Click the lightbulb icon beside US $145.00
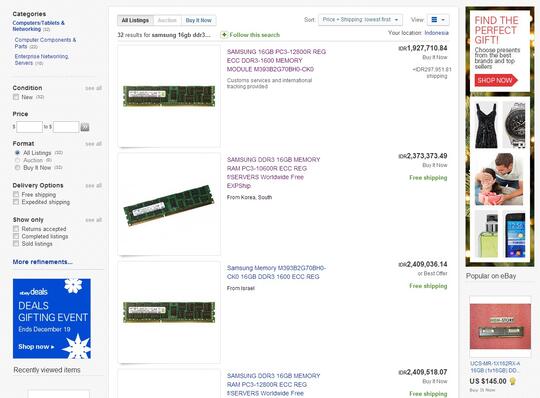 tap(512, 381)
